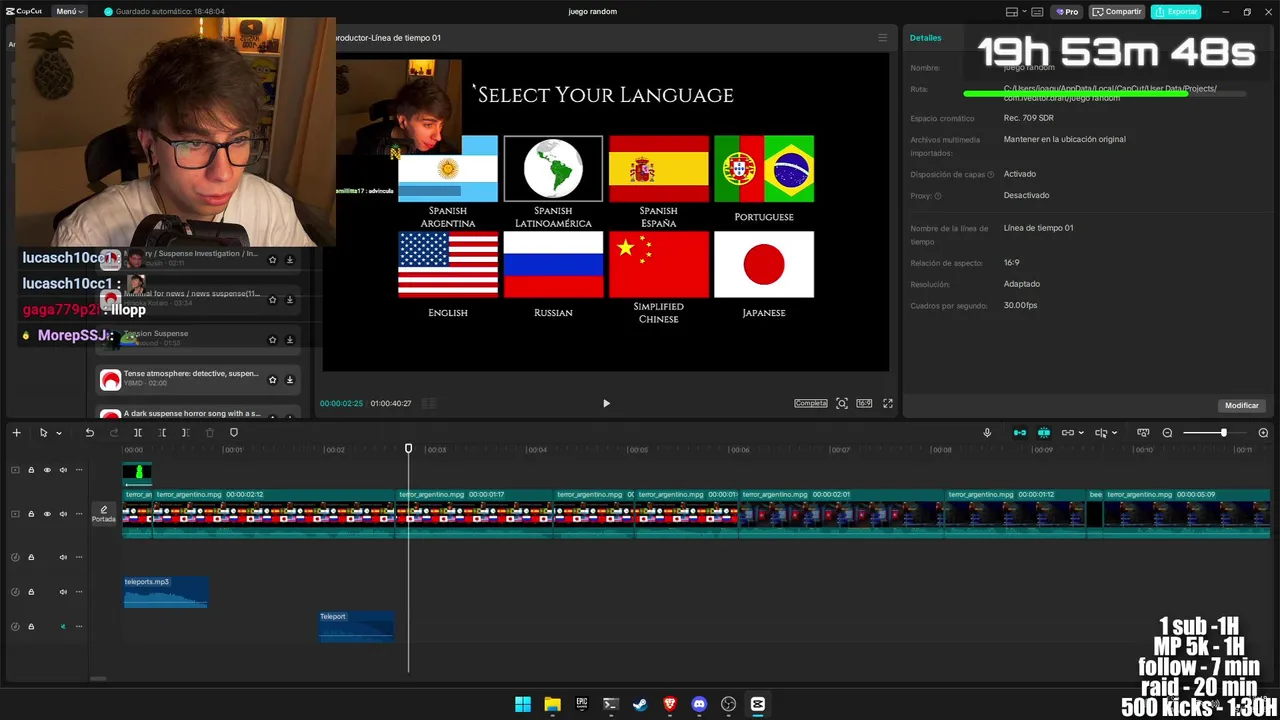Lock the teleports.mp3 audio track
Screen dimensions: 1280x720
31,592
